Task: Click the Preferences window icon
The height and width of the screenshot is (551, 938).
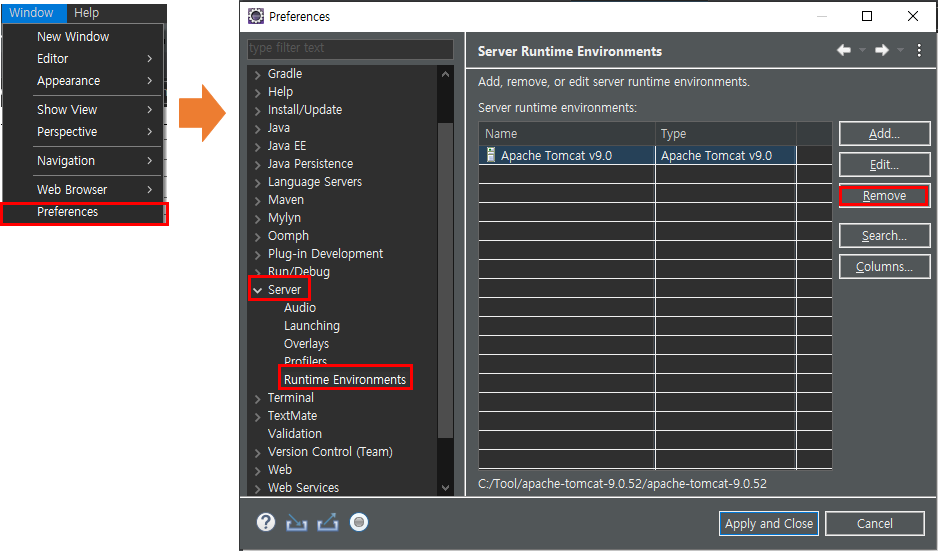Action: coord(256,16)
